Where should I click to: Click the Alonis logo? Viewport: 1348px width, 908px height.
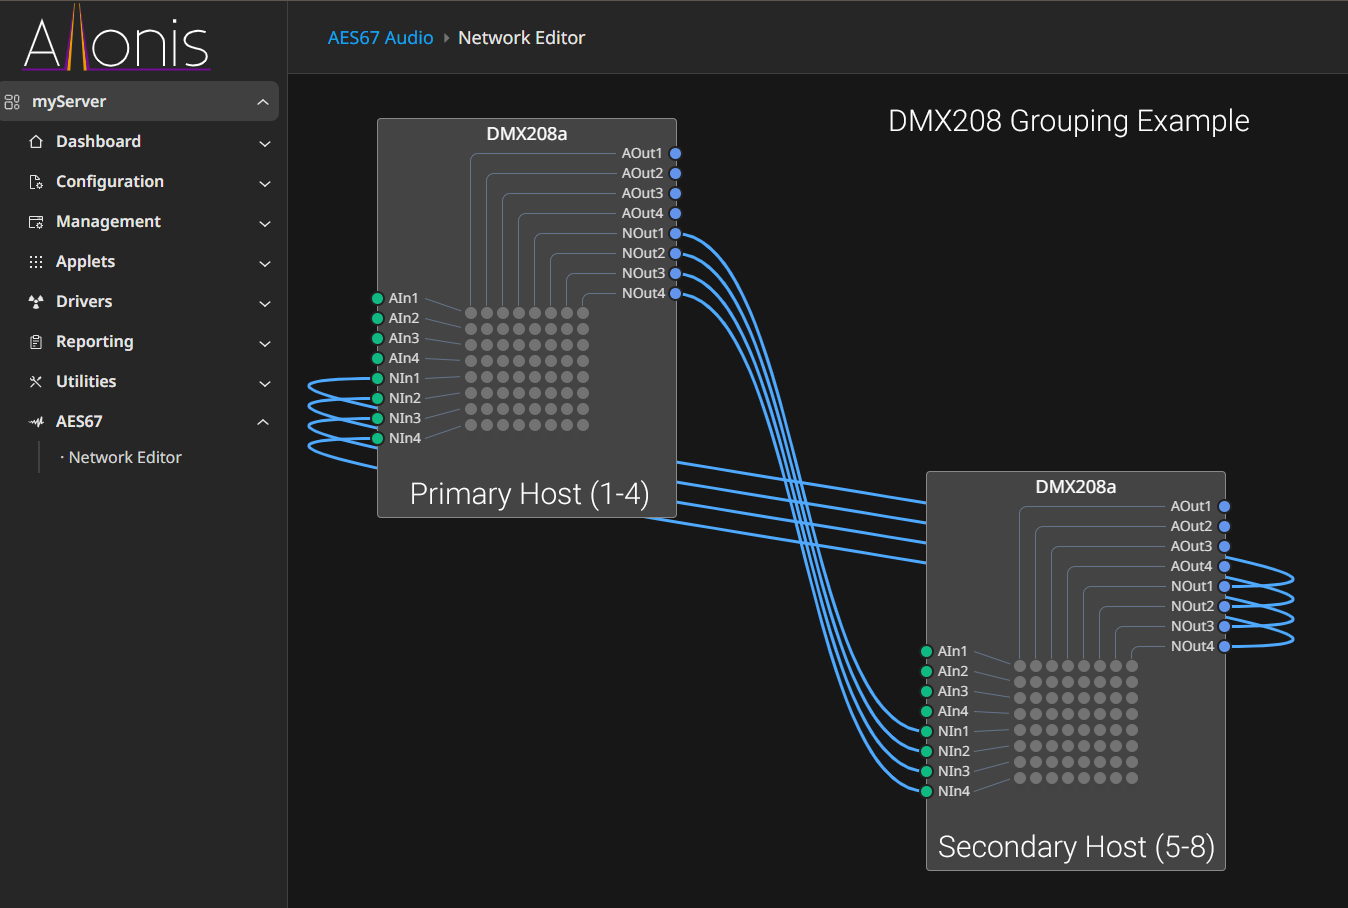point(116,38)
